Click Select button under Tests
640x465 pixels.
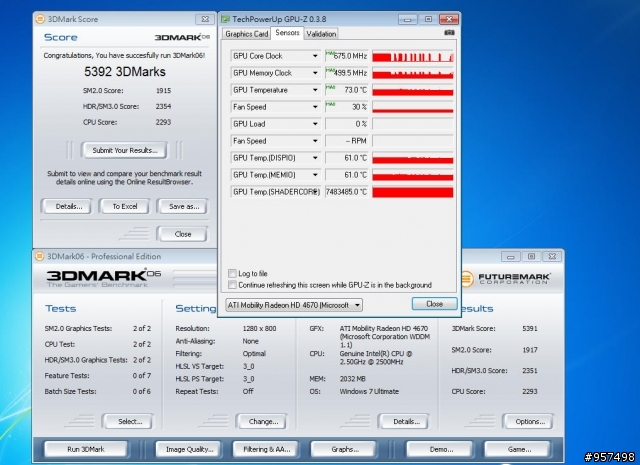(129, 422)
